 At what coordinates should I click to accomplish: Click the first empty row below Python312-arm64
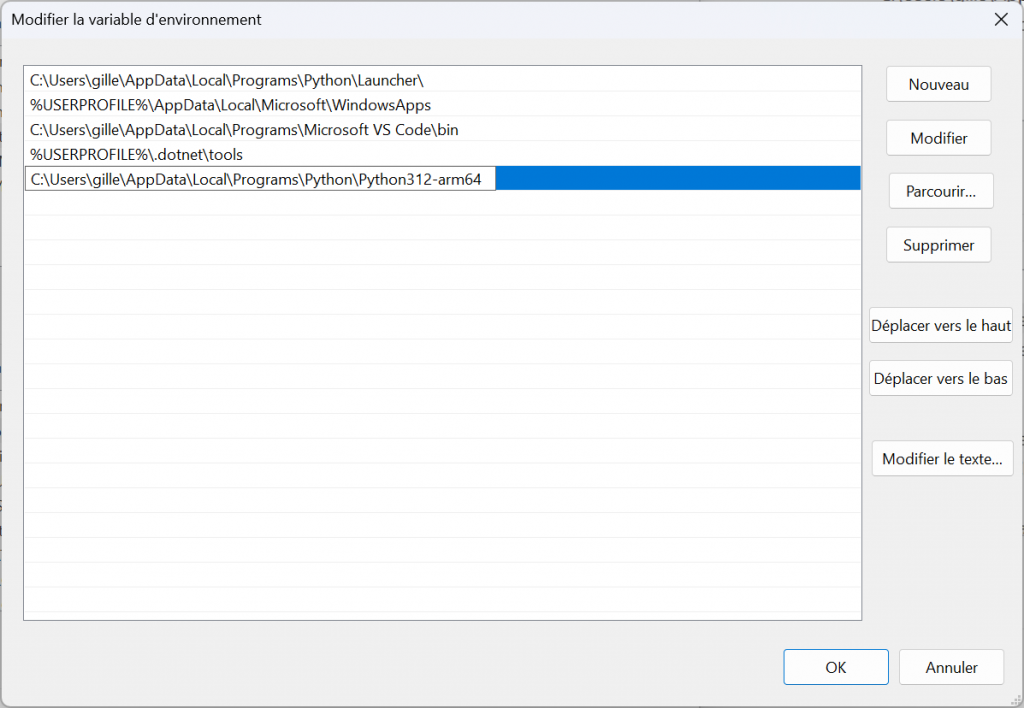pos(440,204)
